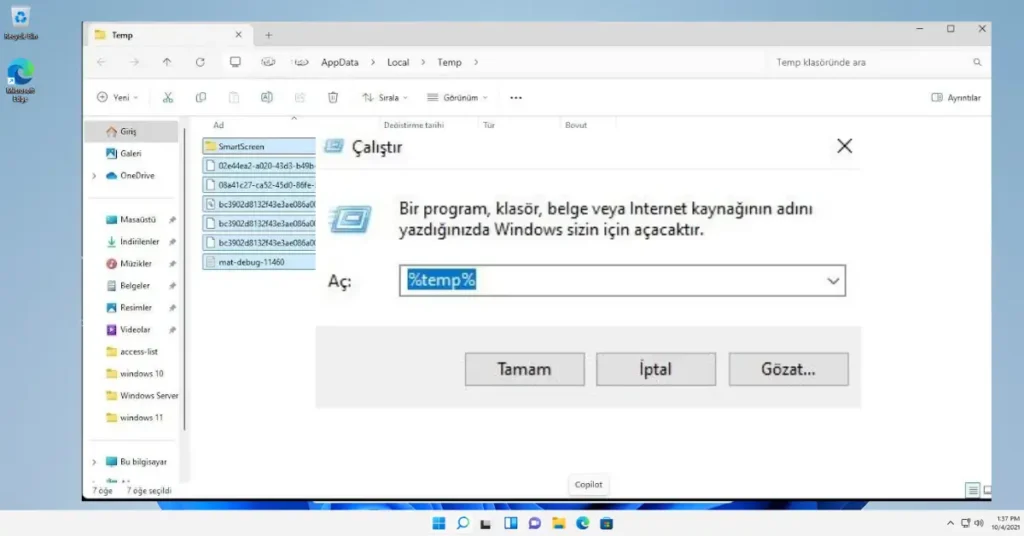Click the Temp breadcrumb in address bar
The image size is (1024, 536).
pos(449,62)
